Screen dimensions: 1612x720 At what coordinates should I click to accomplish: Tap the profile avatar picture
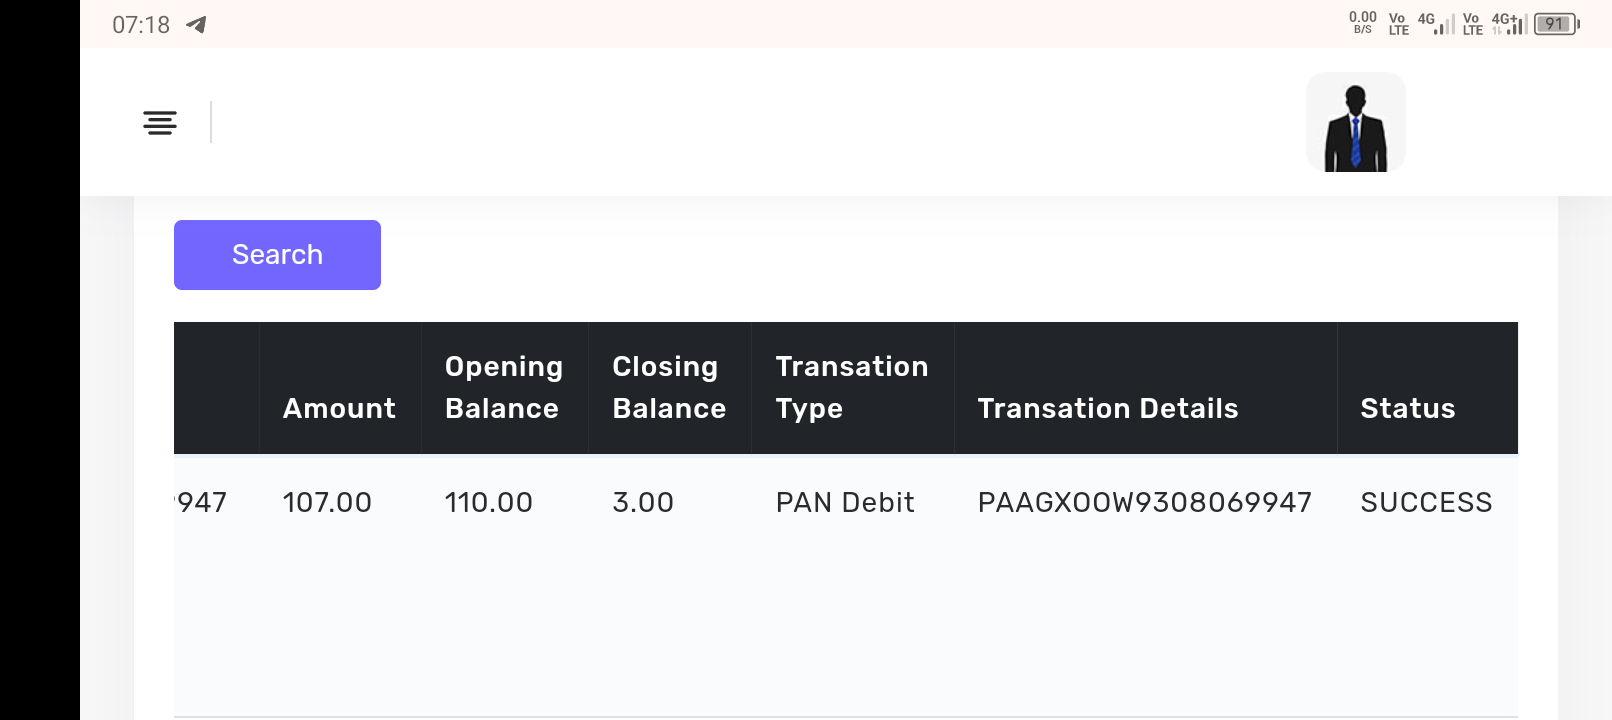[1355, 123]
